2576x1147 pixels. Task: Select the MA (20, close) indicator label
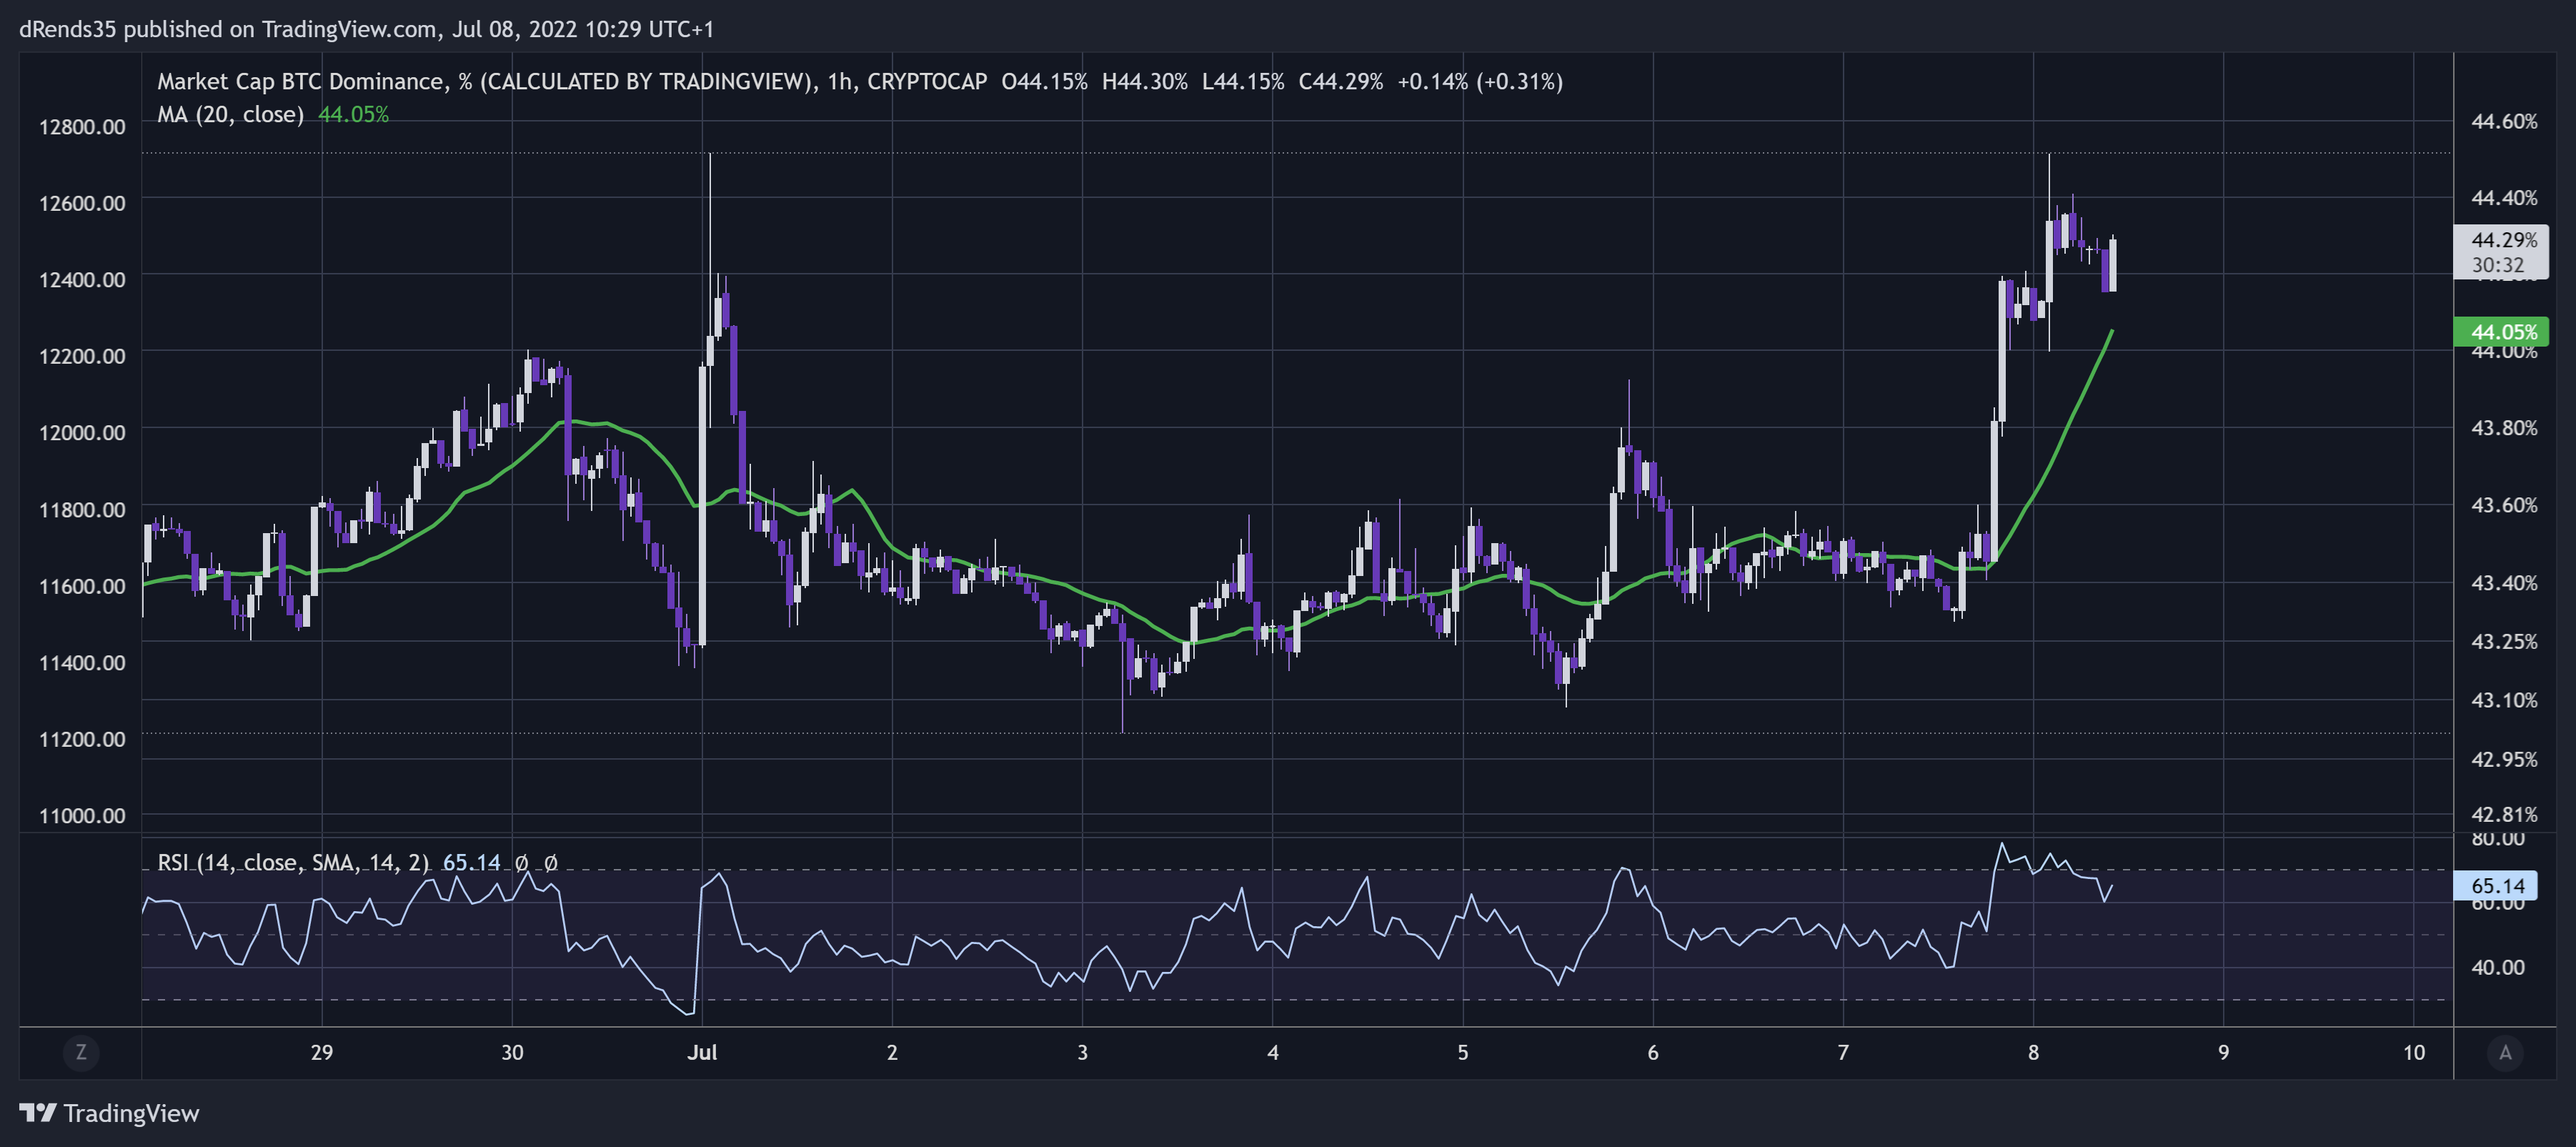pyautogui.click(x=230, y=114)
